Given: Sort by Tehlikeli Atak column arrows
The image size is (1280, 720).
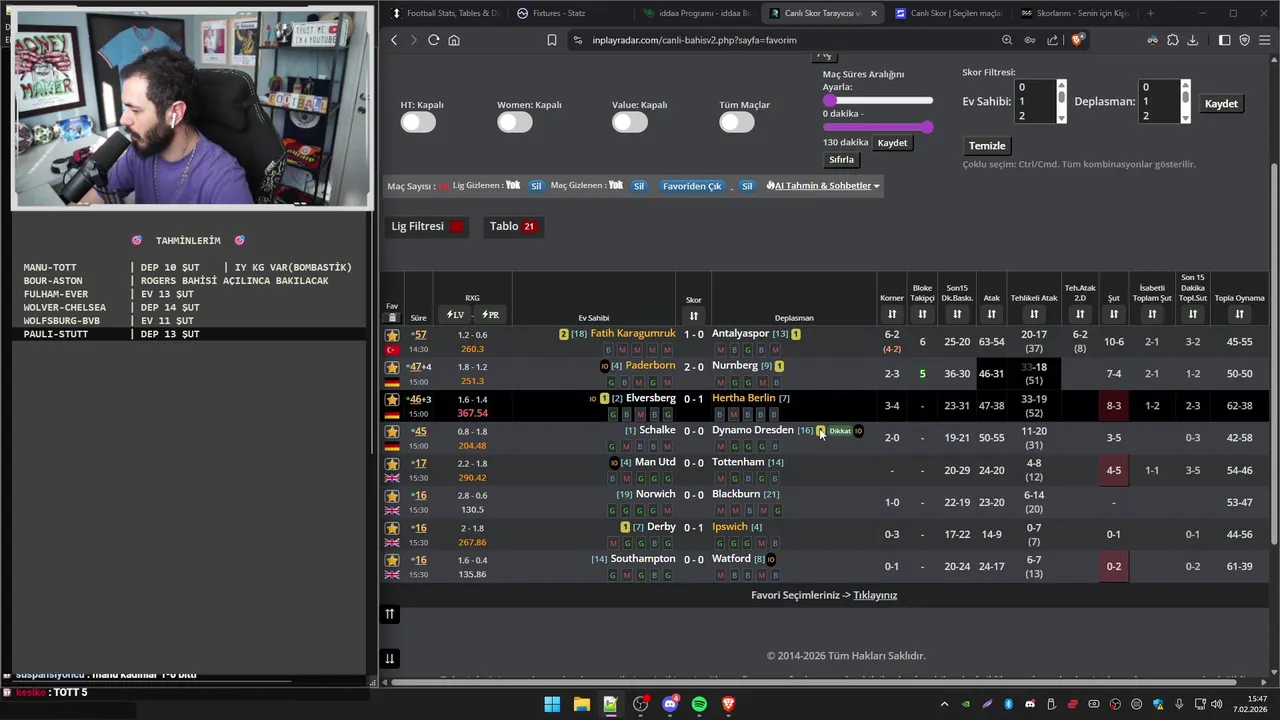Looking at the screenshot, I should click(1034, 314).
